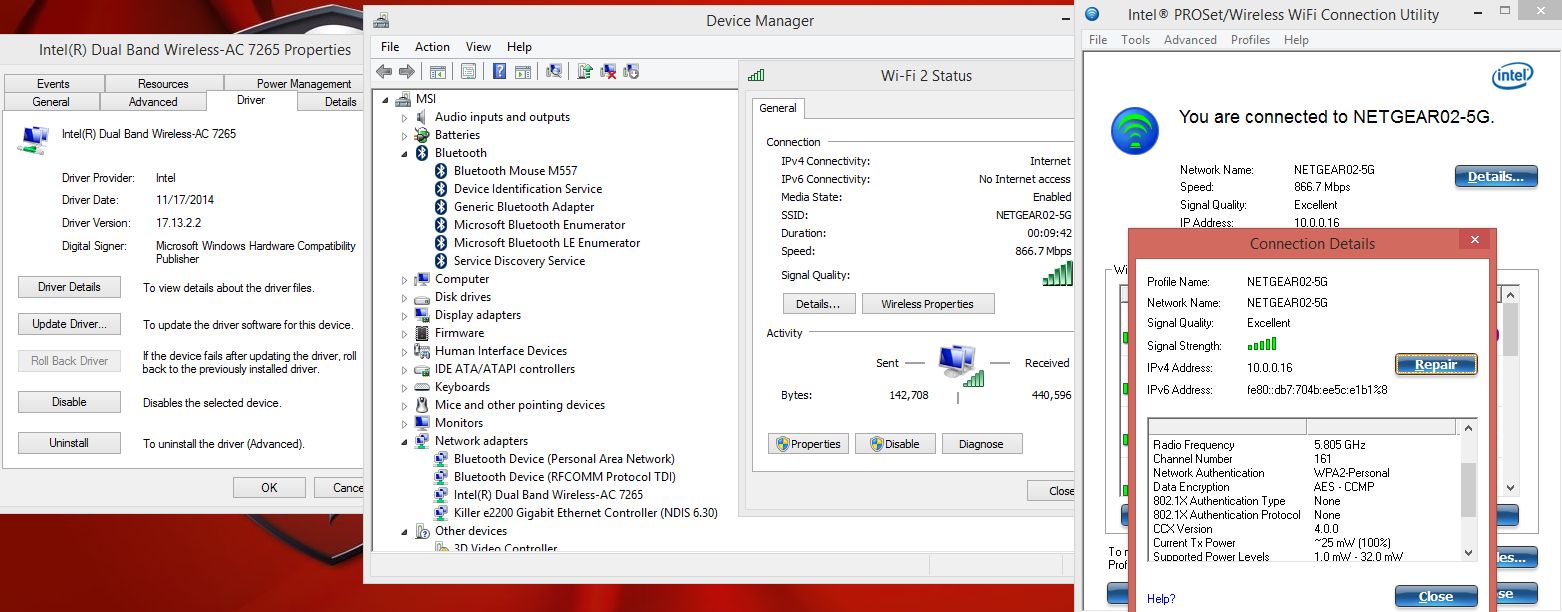
Task: Click the Intel logo in the PROSet utility
Action: pos(1512,76)
